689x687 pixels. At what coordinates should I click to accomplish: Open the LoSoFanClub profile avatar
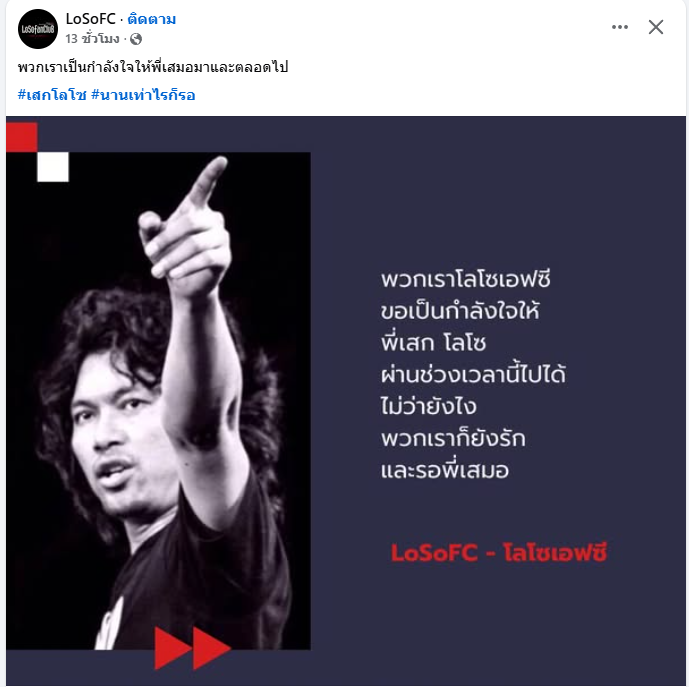(x=38, y=29)
